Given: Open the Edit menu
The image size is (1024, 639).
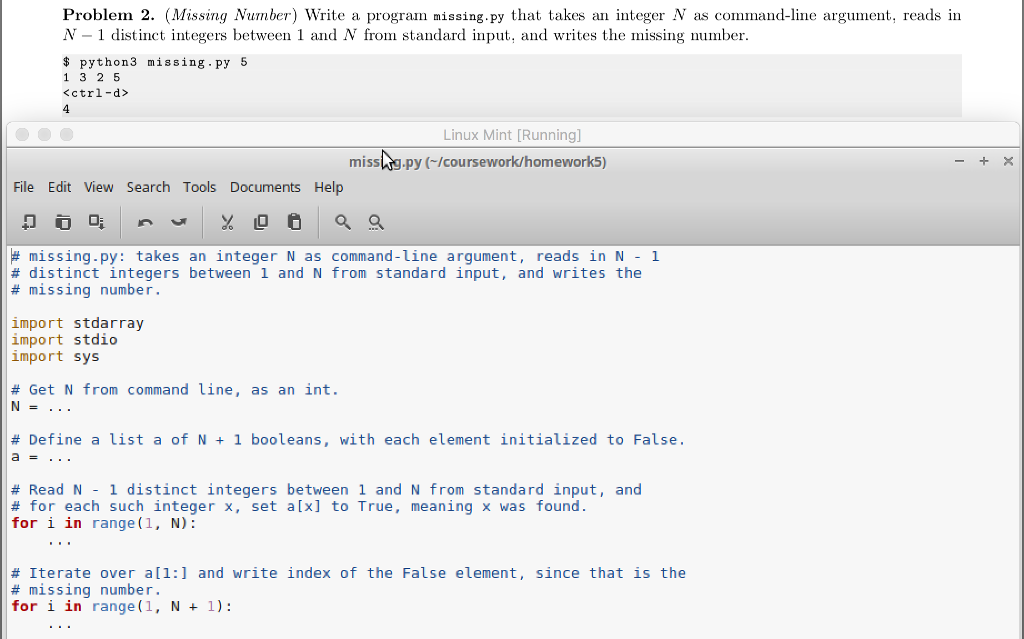Looking at the screenshot, I should [x=59, y=187].
